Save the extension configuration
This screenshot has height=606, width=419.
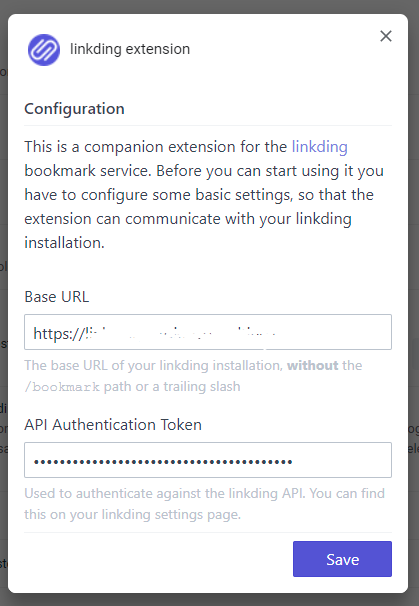342,559
